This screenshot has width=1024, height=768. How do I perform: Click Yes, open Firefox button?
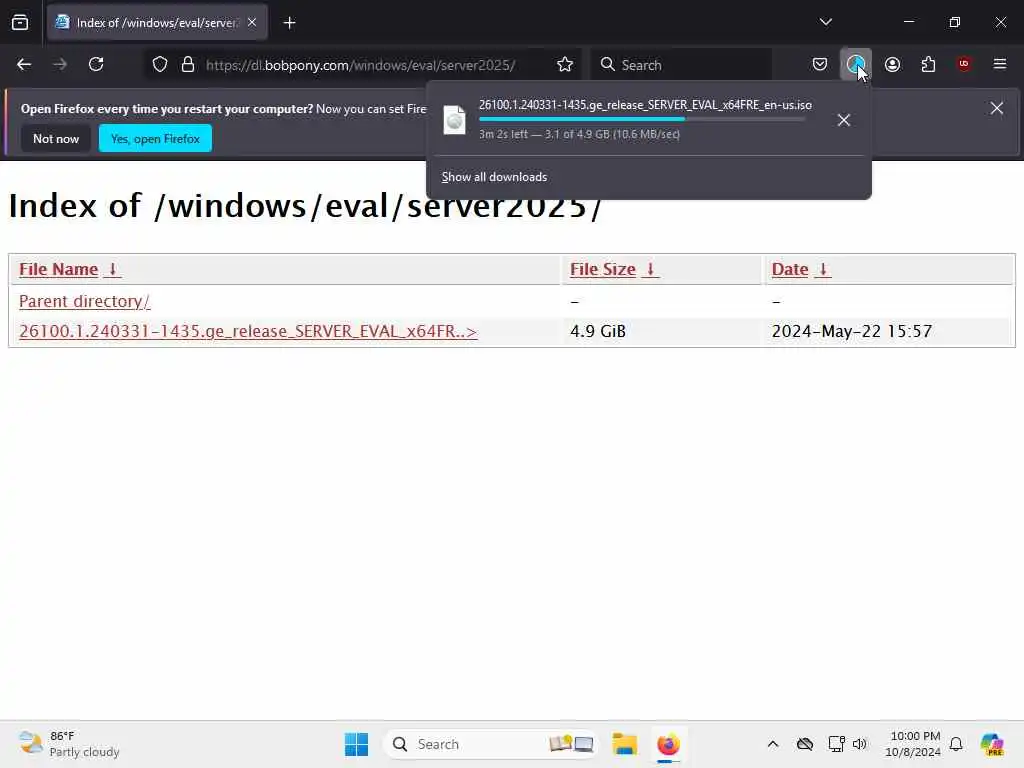pyautogui.click(x=155, y=138)
